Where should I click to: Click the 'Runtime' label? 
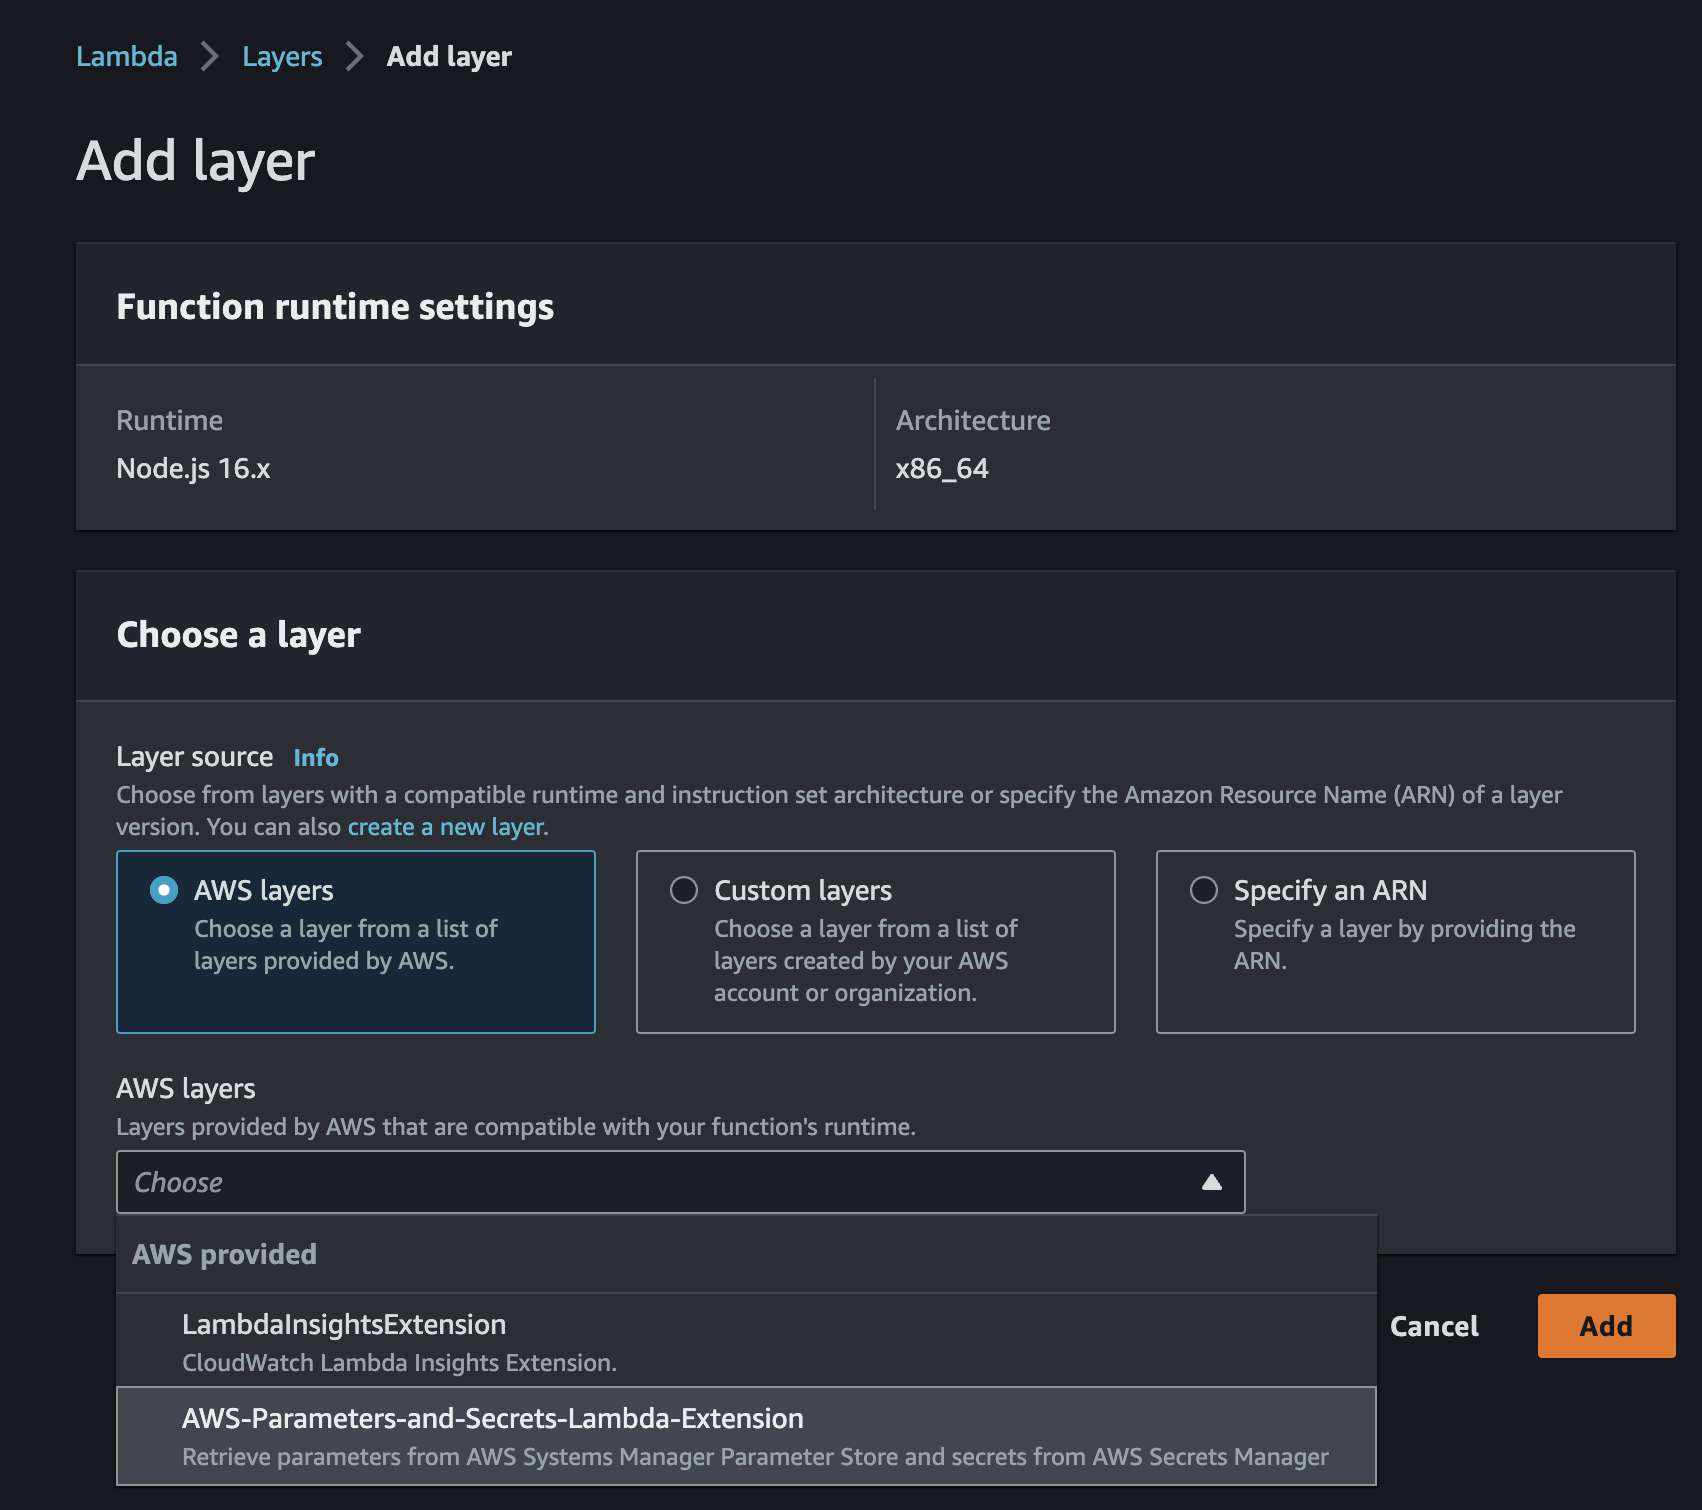coord(169,420)
